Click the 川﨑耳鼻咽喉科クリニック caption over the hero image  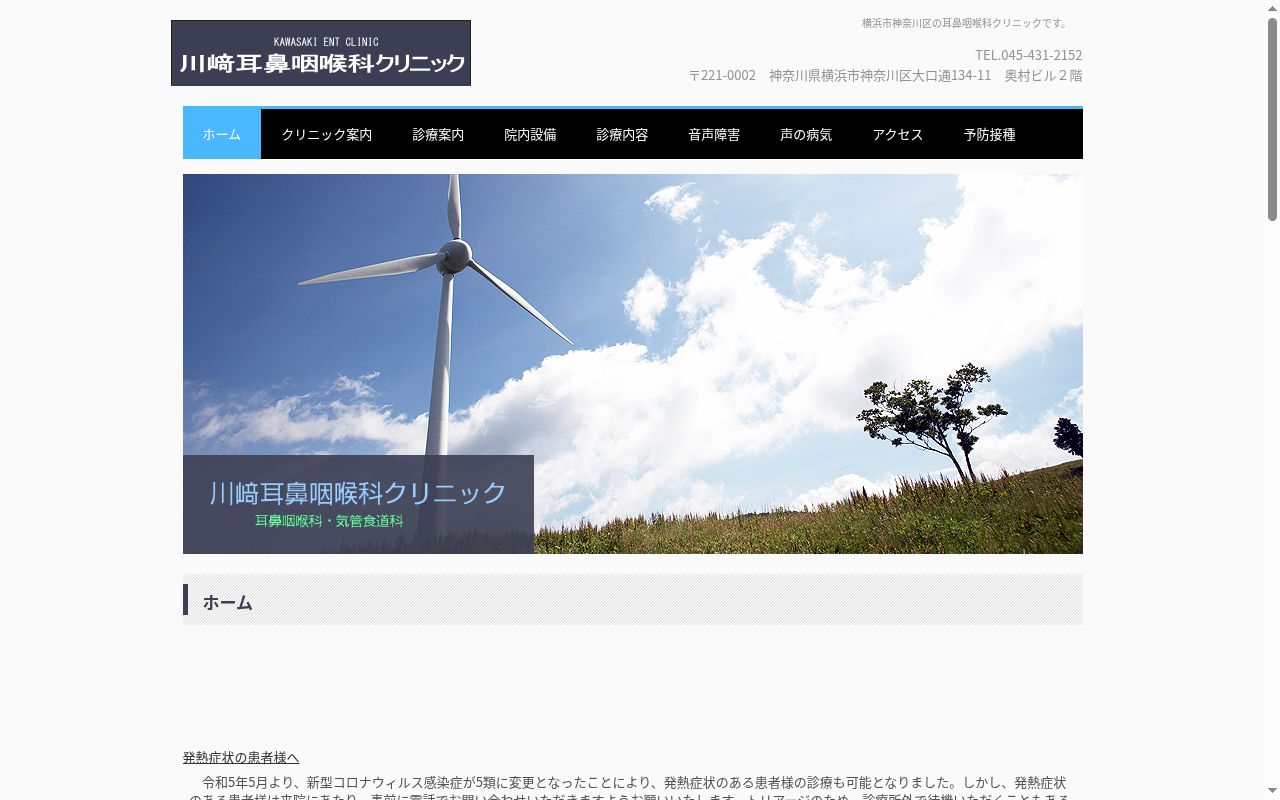click(358, 493)
